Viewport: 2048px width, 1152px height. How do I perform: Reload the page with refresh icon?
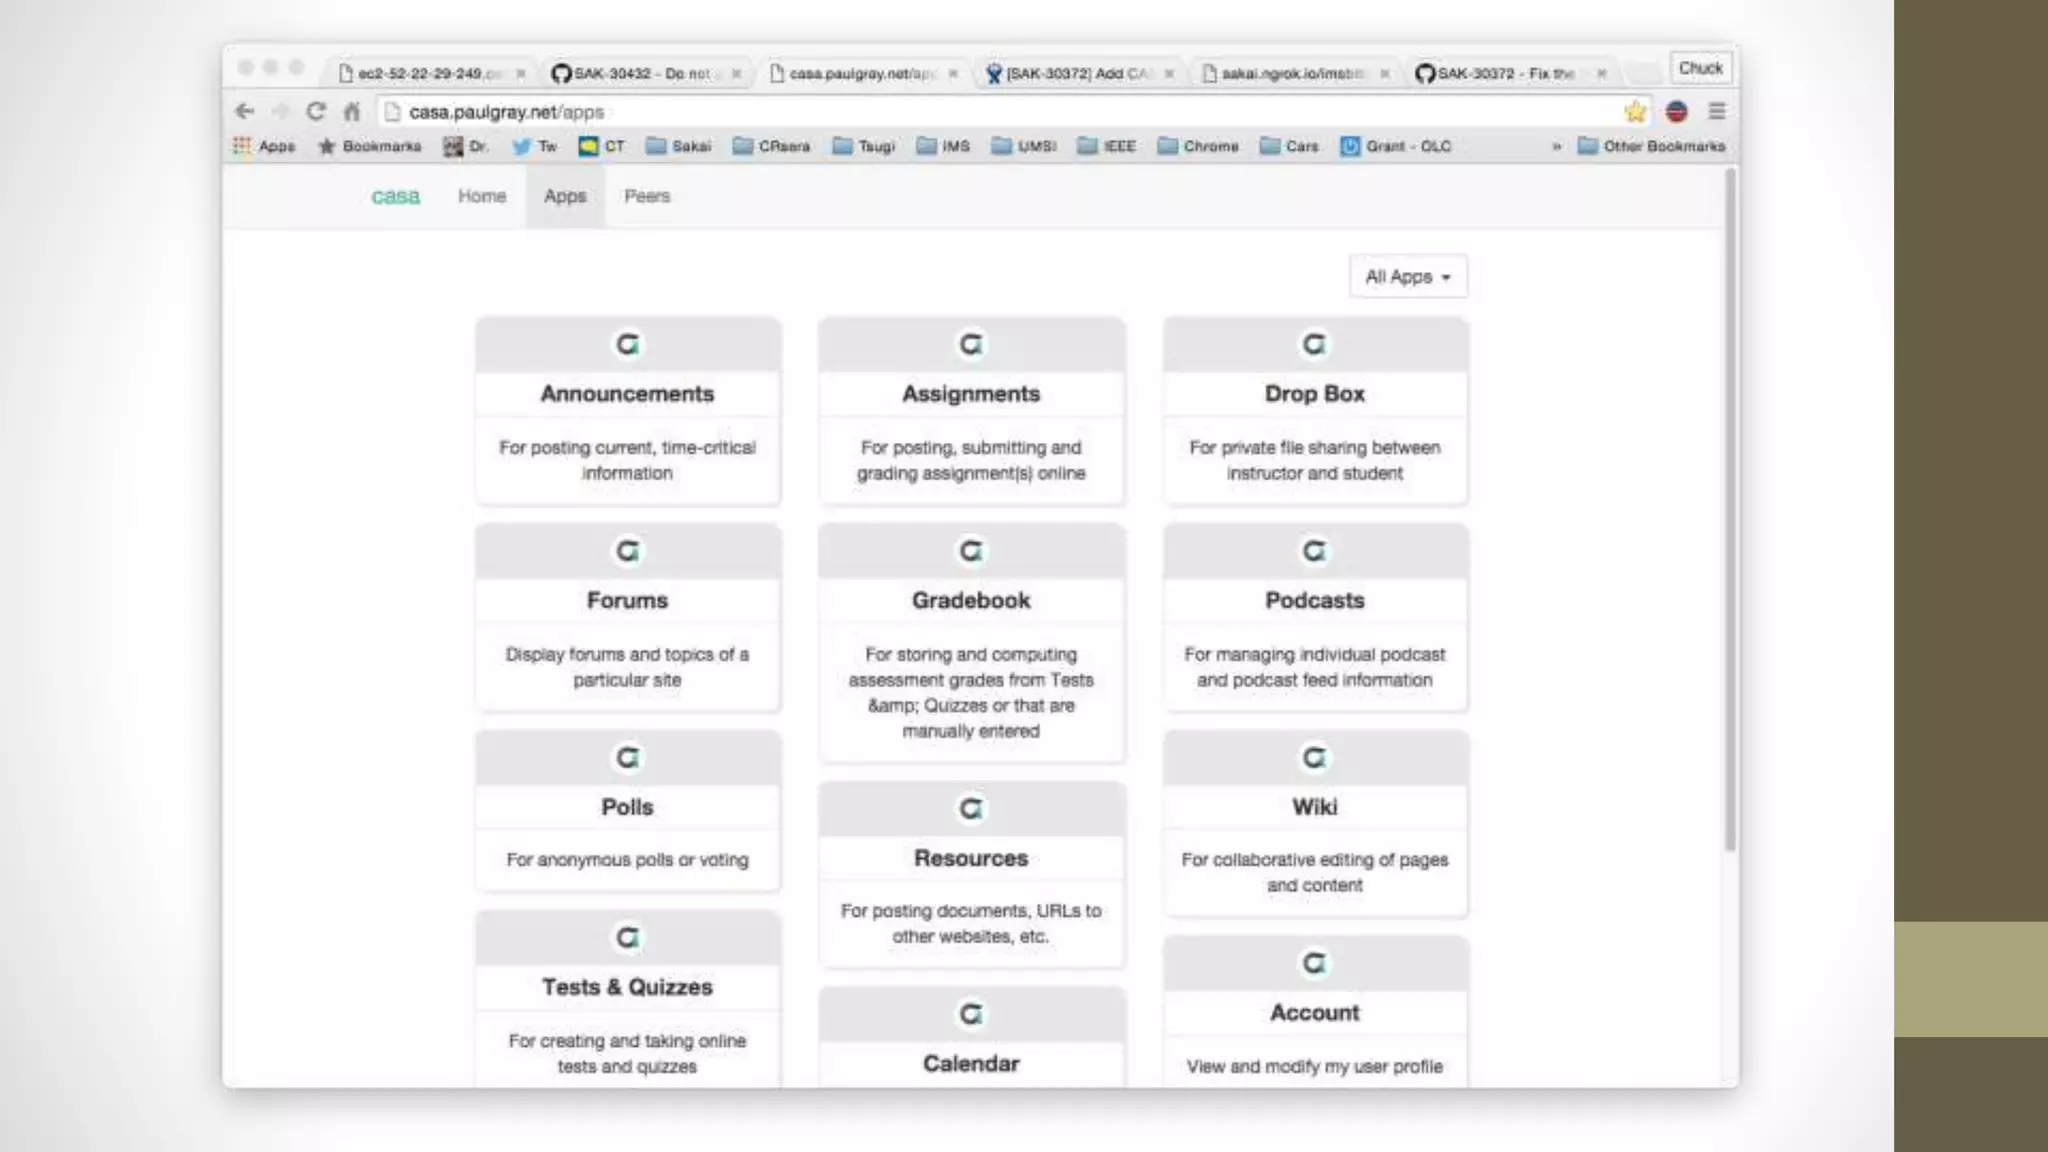316,111
